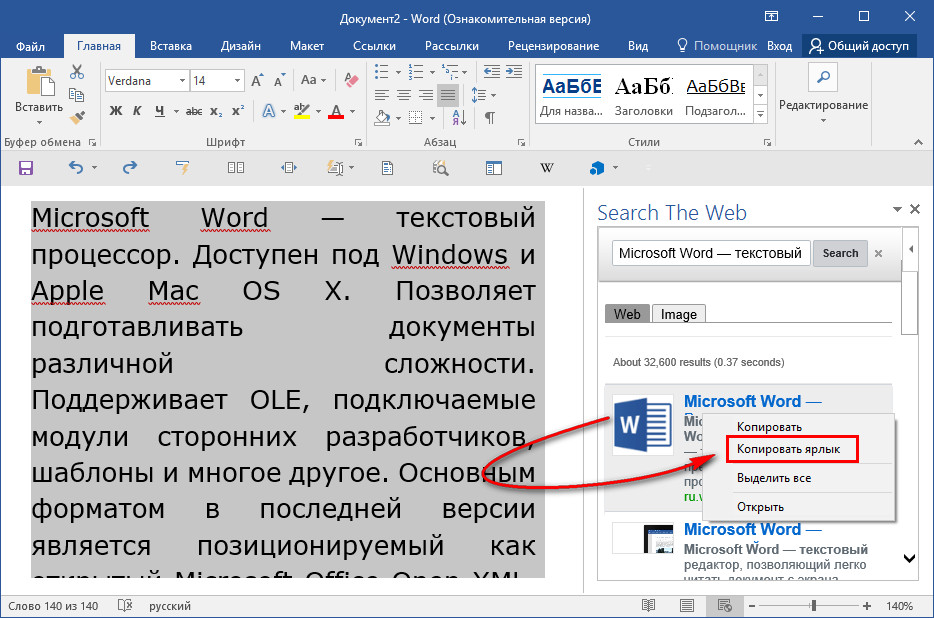Click the proofing book icon in status bar

point(124,605)
